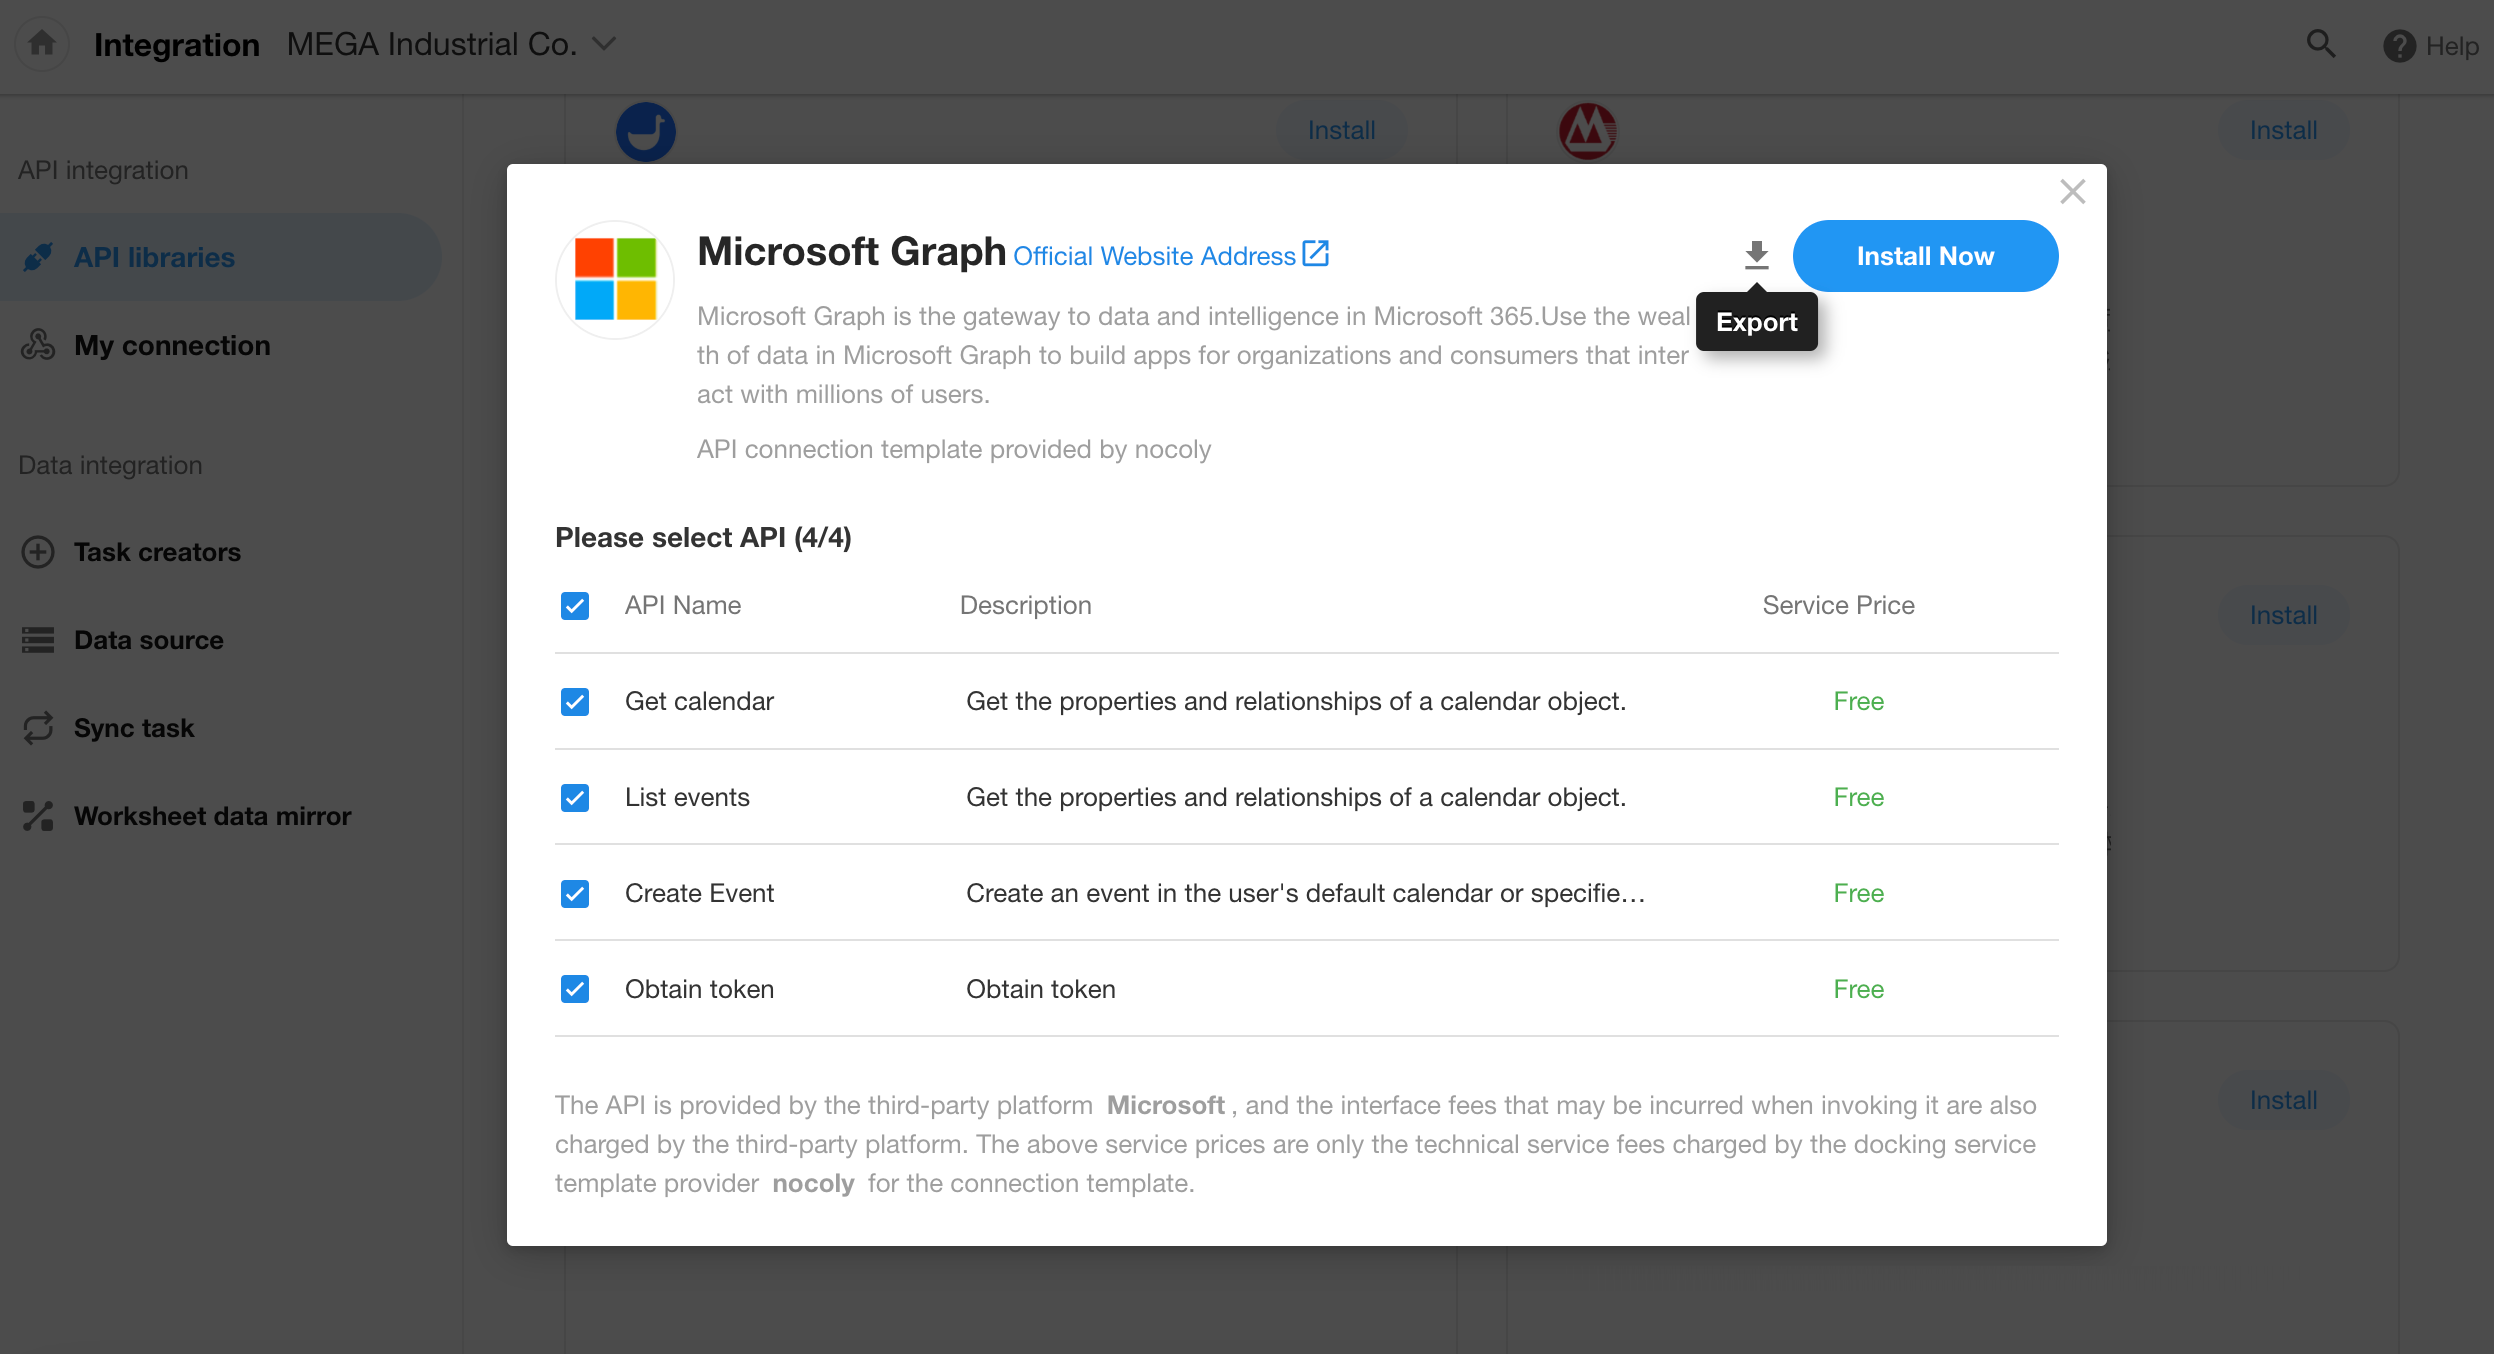
Task: Click the Get calendar API name
Action: tap(699, 701)
